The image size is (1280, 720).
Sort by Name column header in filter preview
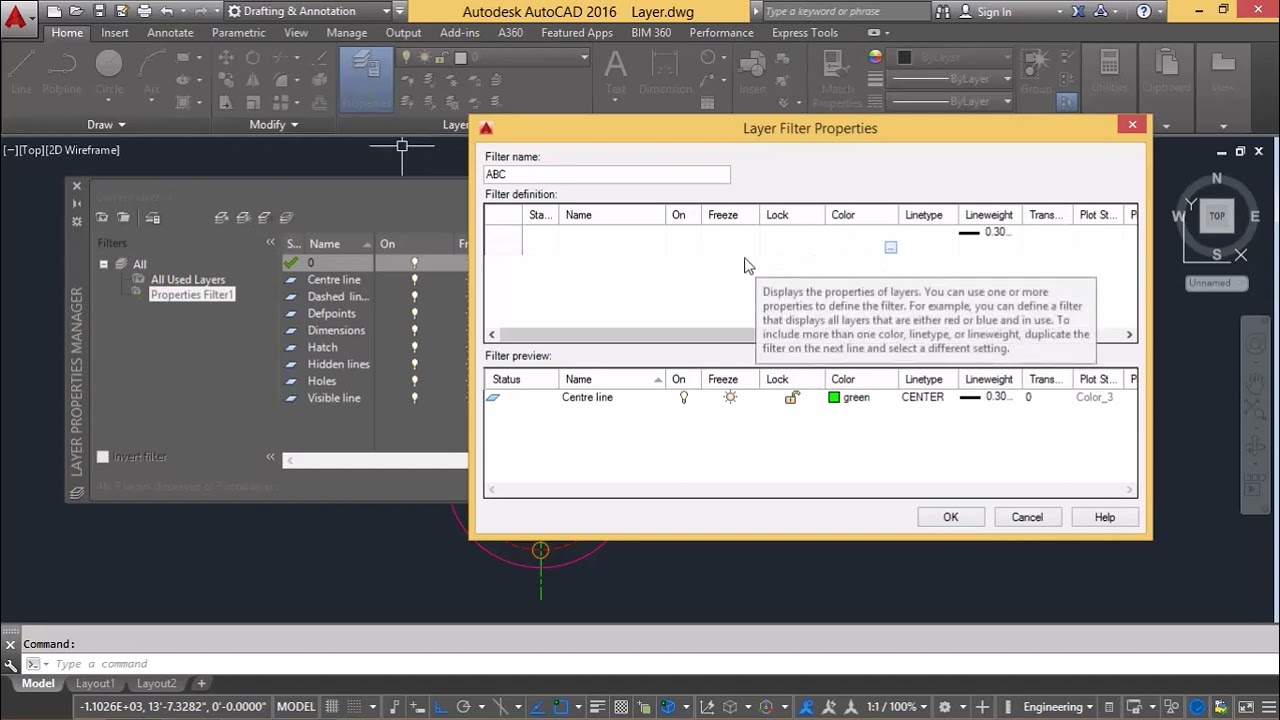click(612, 379)
